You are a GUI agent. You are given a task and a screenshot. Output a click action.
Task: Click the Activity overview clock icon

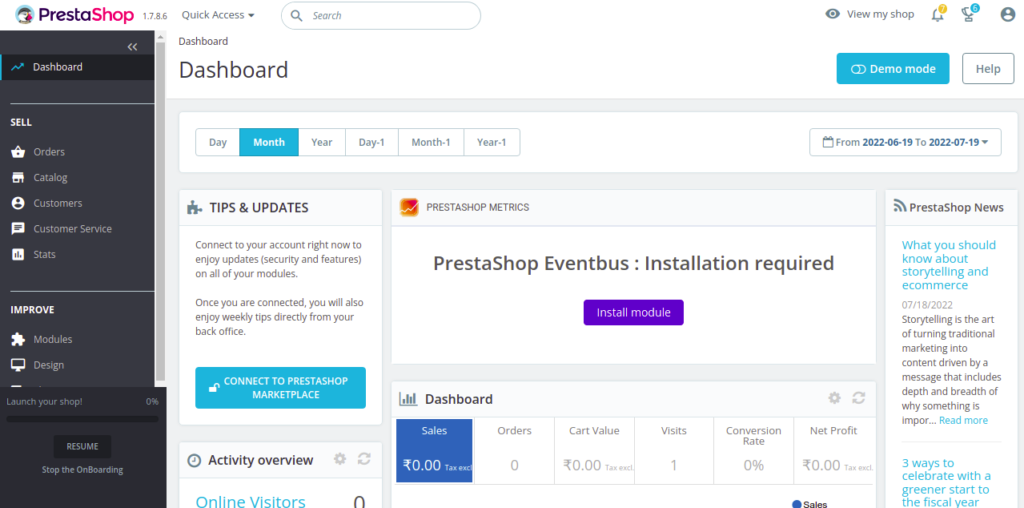pyautogui.click(x=194, y=460)
